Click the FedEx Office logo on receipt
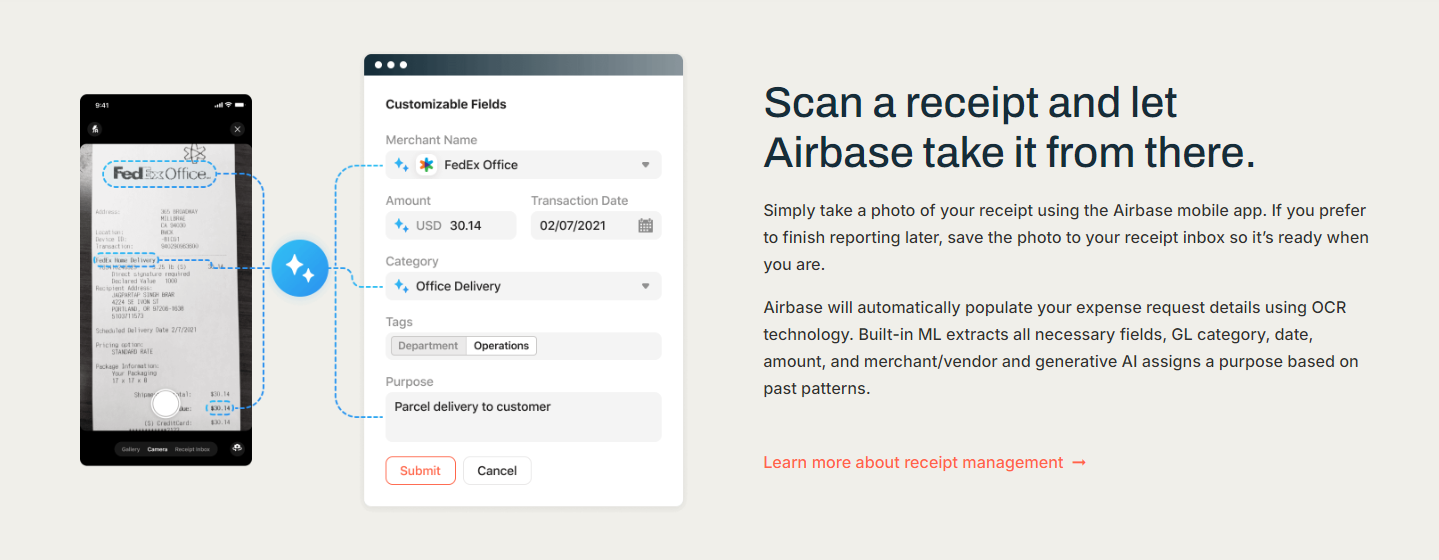This screenshot has width=1439, height=560. click(160, 173)
